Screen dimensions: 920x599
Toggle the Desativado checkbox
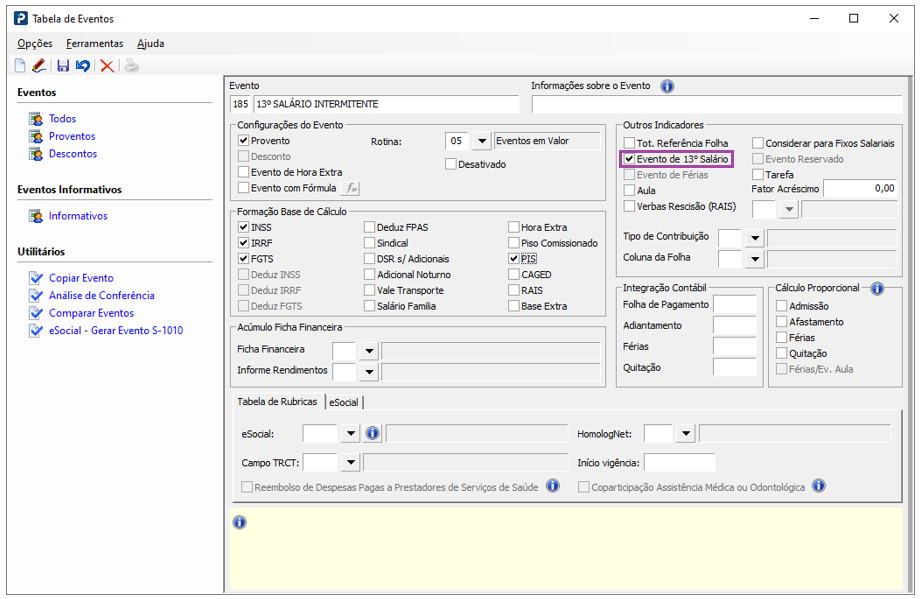(451, 164)
